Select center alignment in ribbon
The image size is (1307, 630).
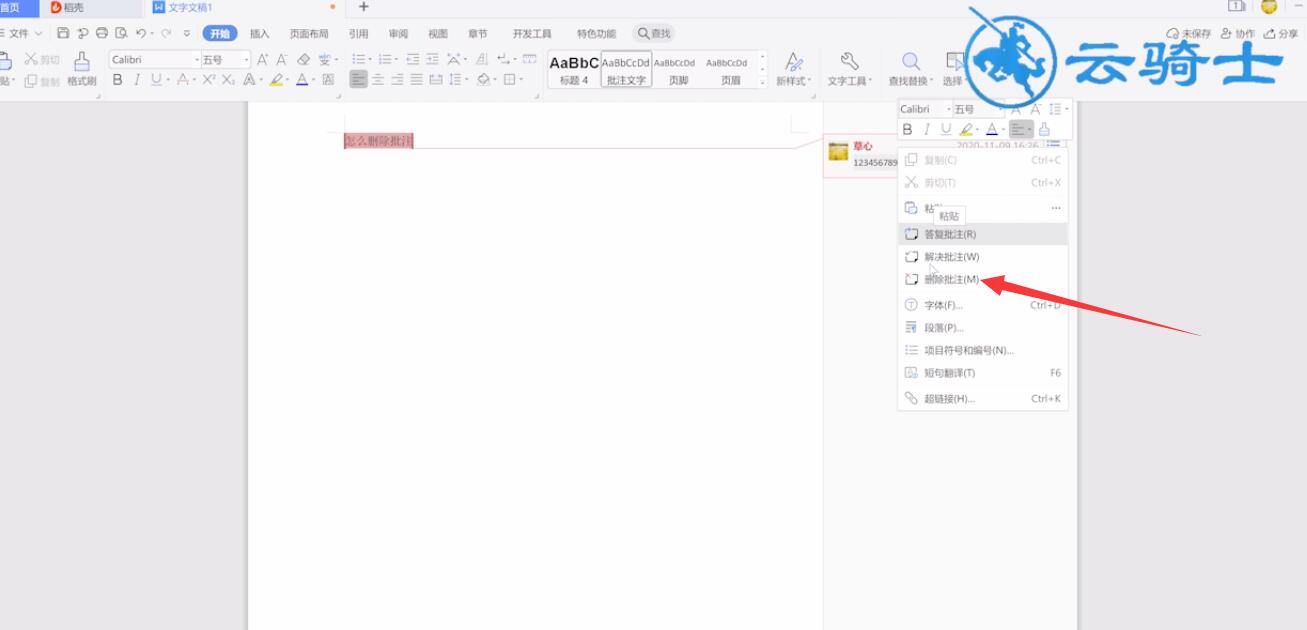tap(378, 80)
